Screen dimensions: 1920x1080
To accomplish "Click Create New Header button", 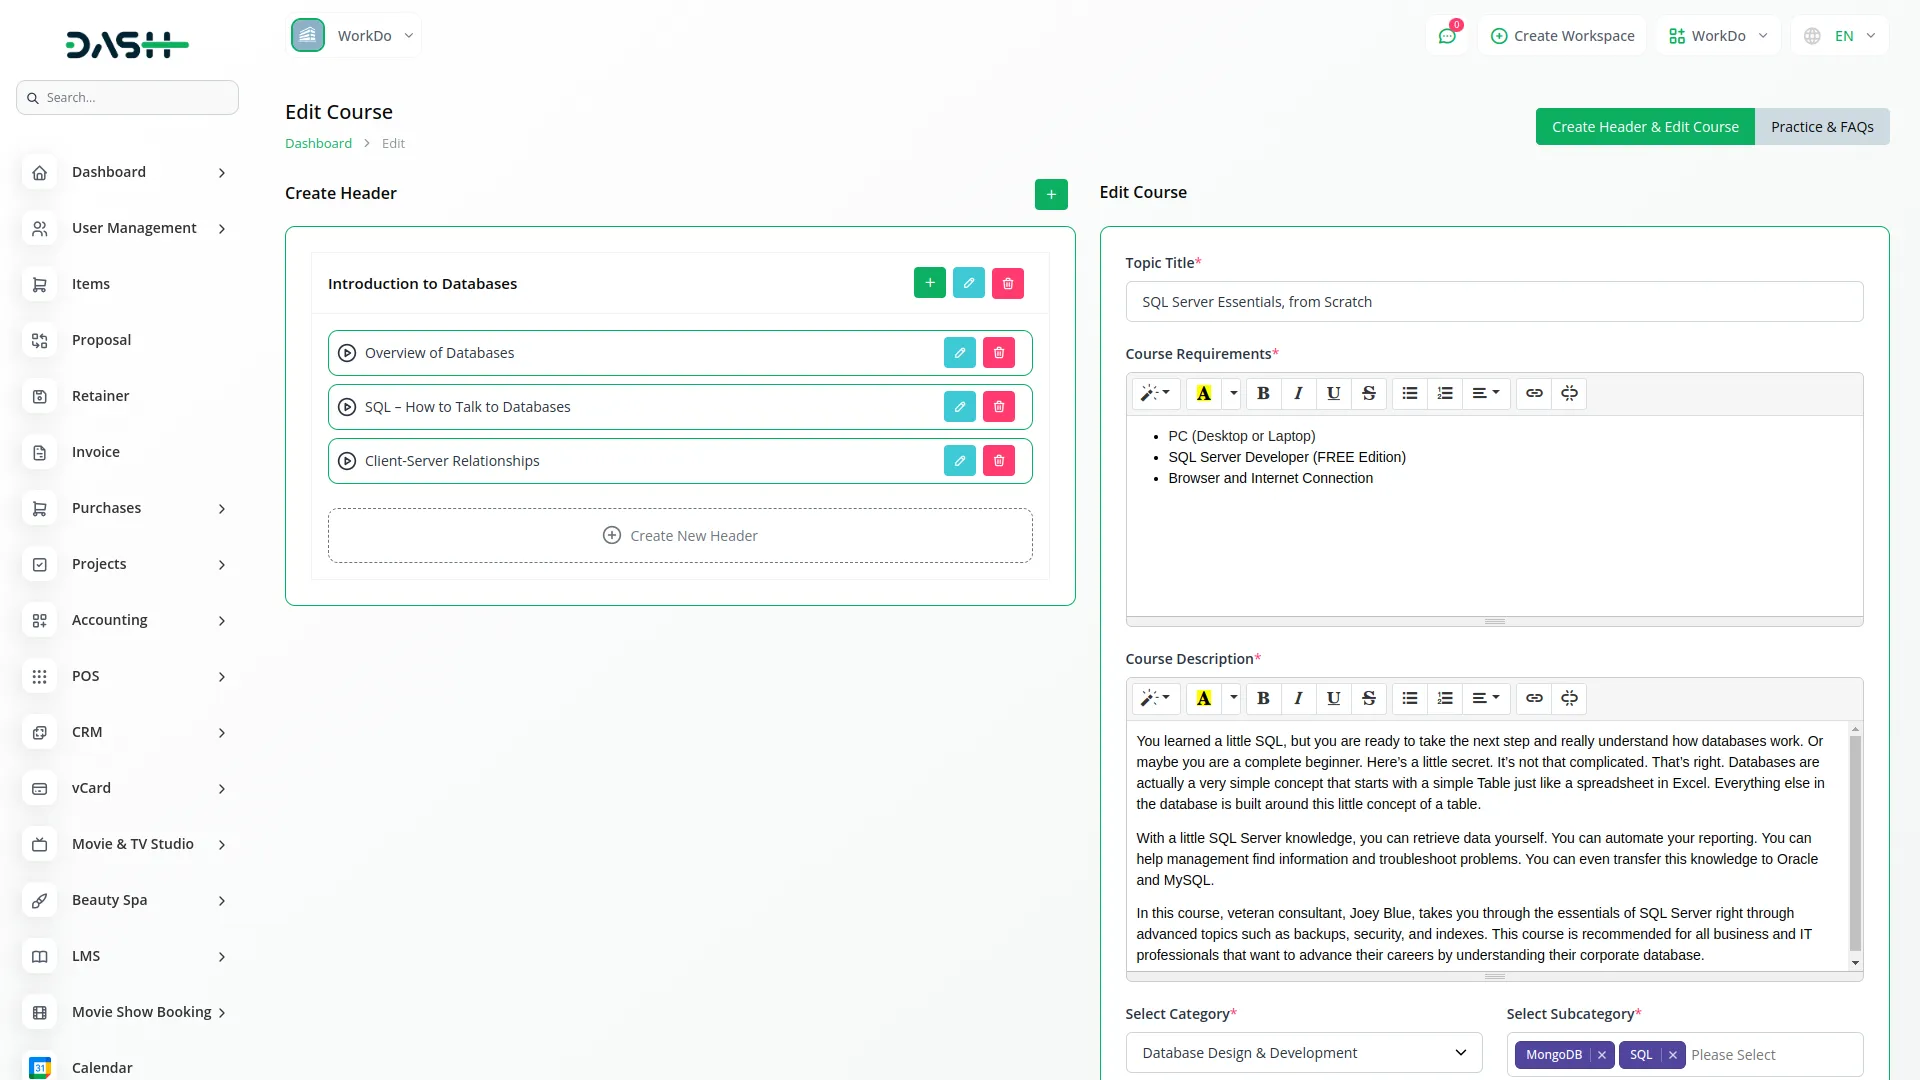I will pos(680,536).
